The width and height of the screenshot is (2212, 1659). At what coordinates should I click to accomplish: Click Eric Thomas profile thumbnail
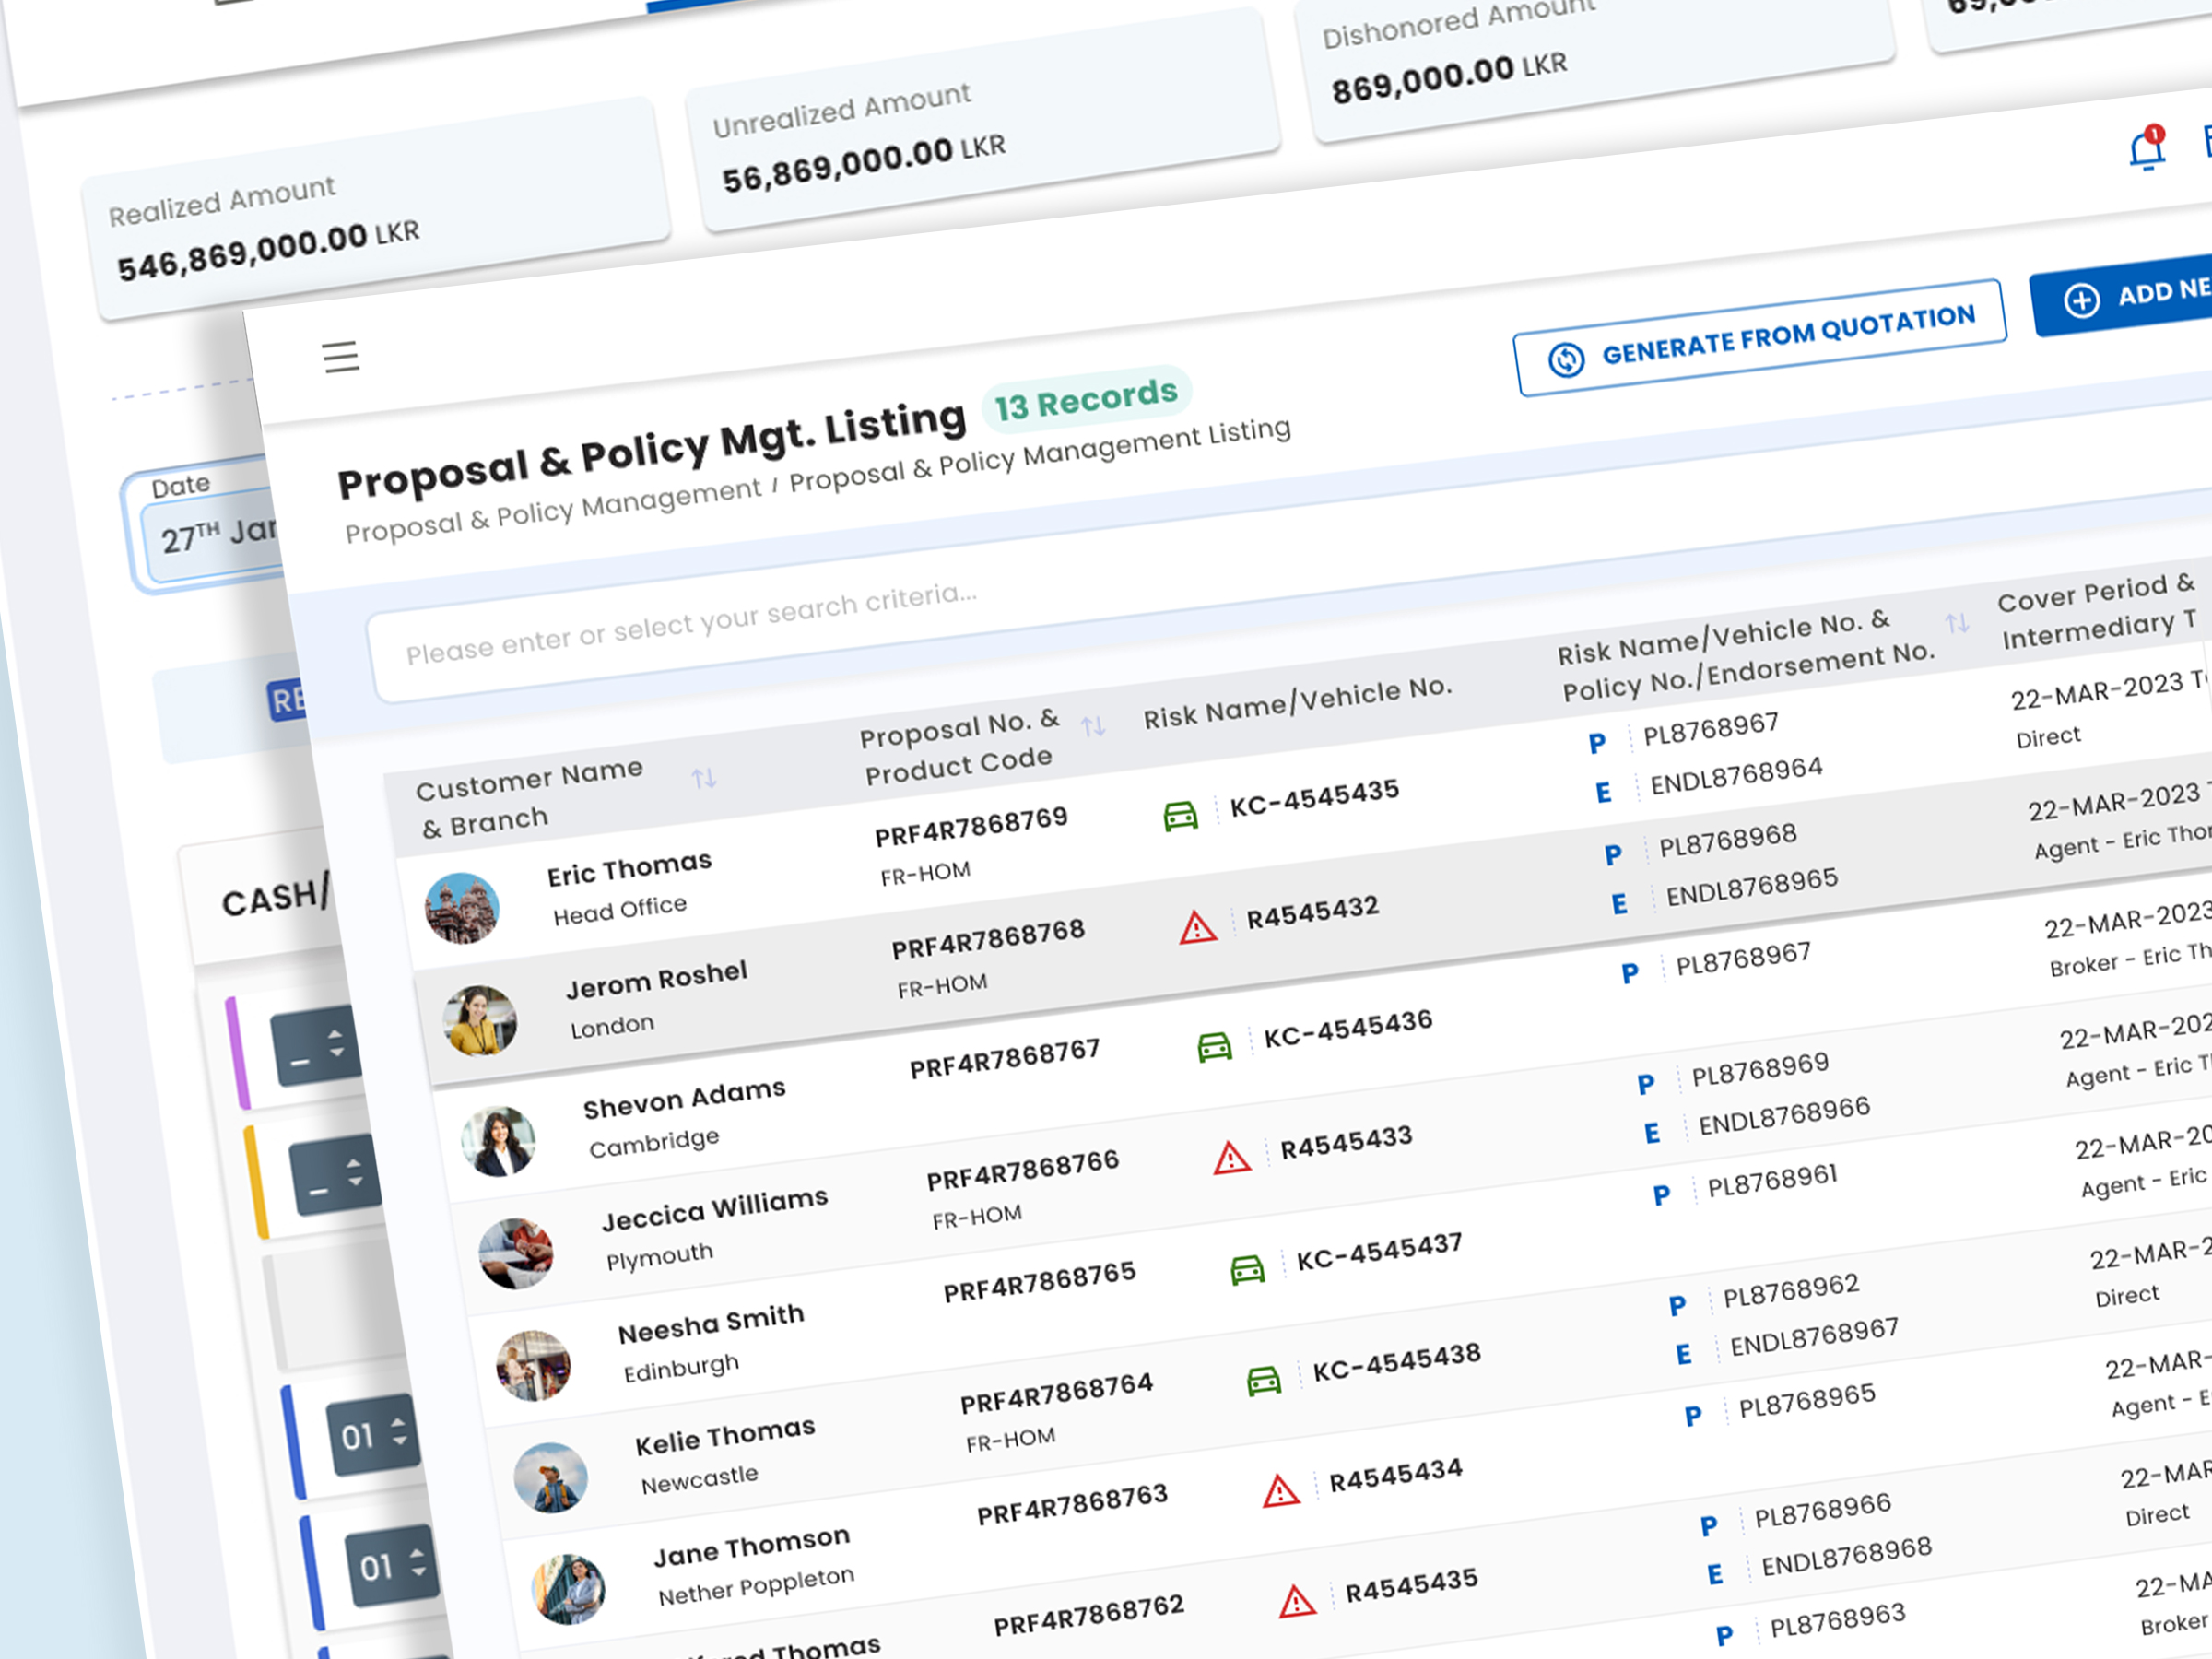point(462,908)
